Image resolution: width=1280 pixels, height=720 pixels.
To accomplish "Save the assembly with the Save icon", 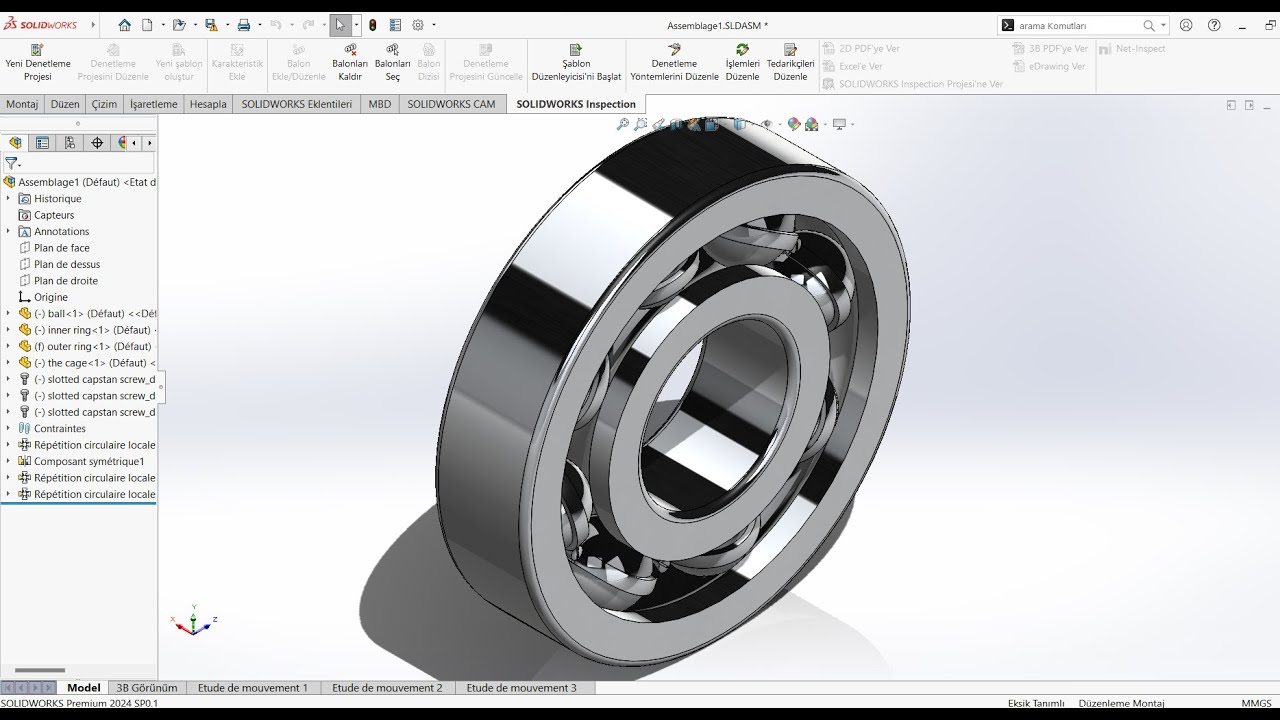I will point(211,25).
